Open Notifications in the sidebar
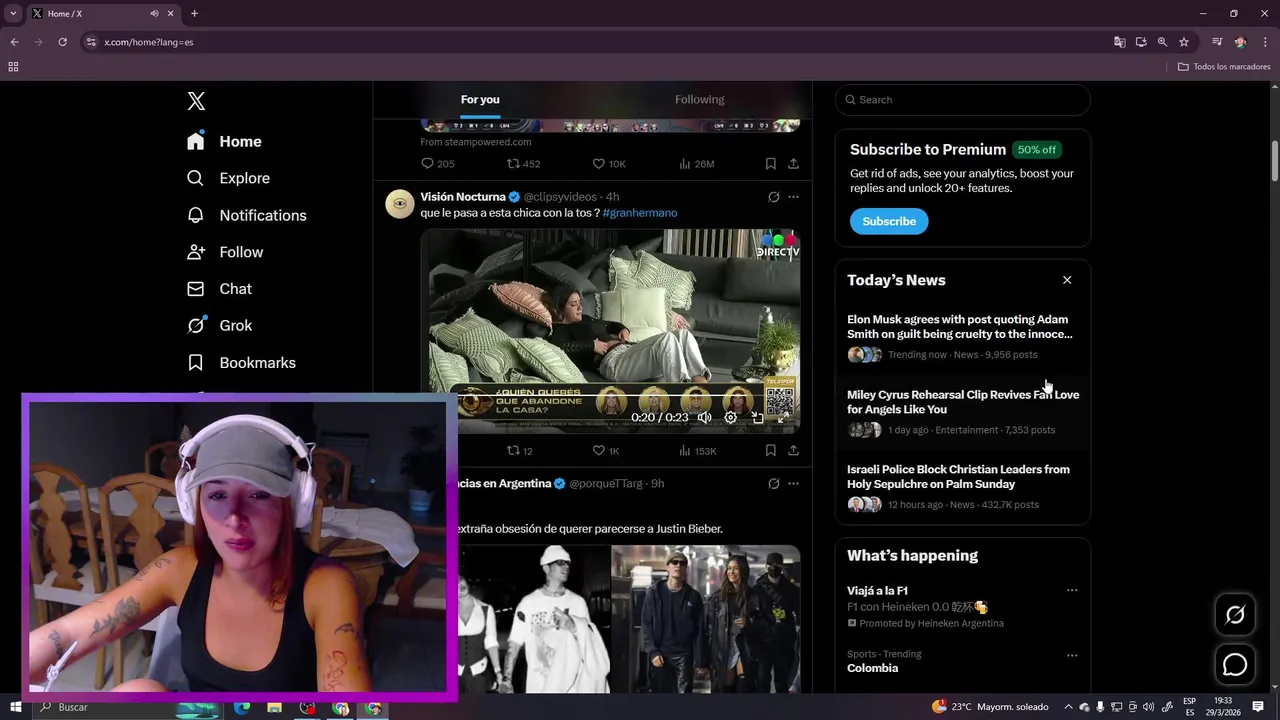Image resolution: width=1280 pixels, height=720 pixels. 246,215
